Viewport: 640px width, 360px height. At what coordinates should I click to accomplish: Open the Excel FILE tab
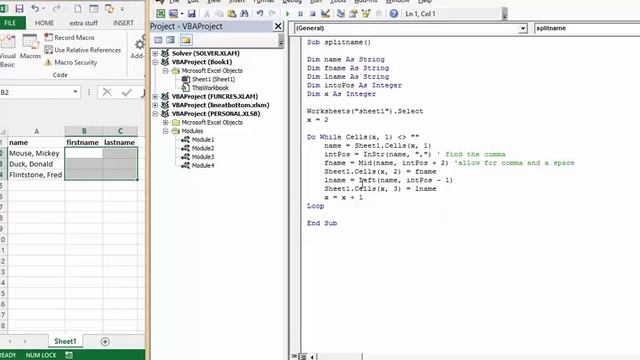pyautogui.click(x=11, y=23)
